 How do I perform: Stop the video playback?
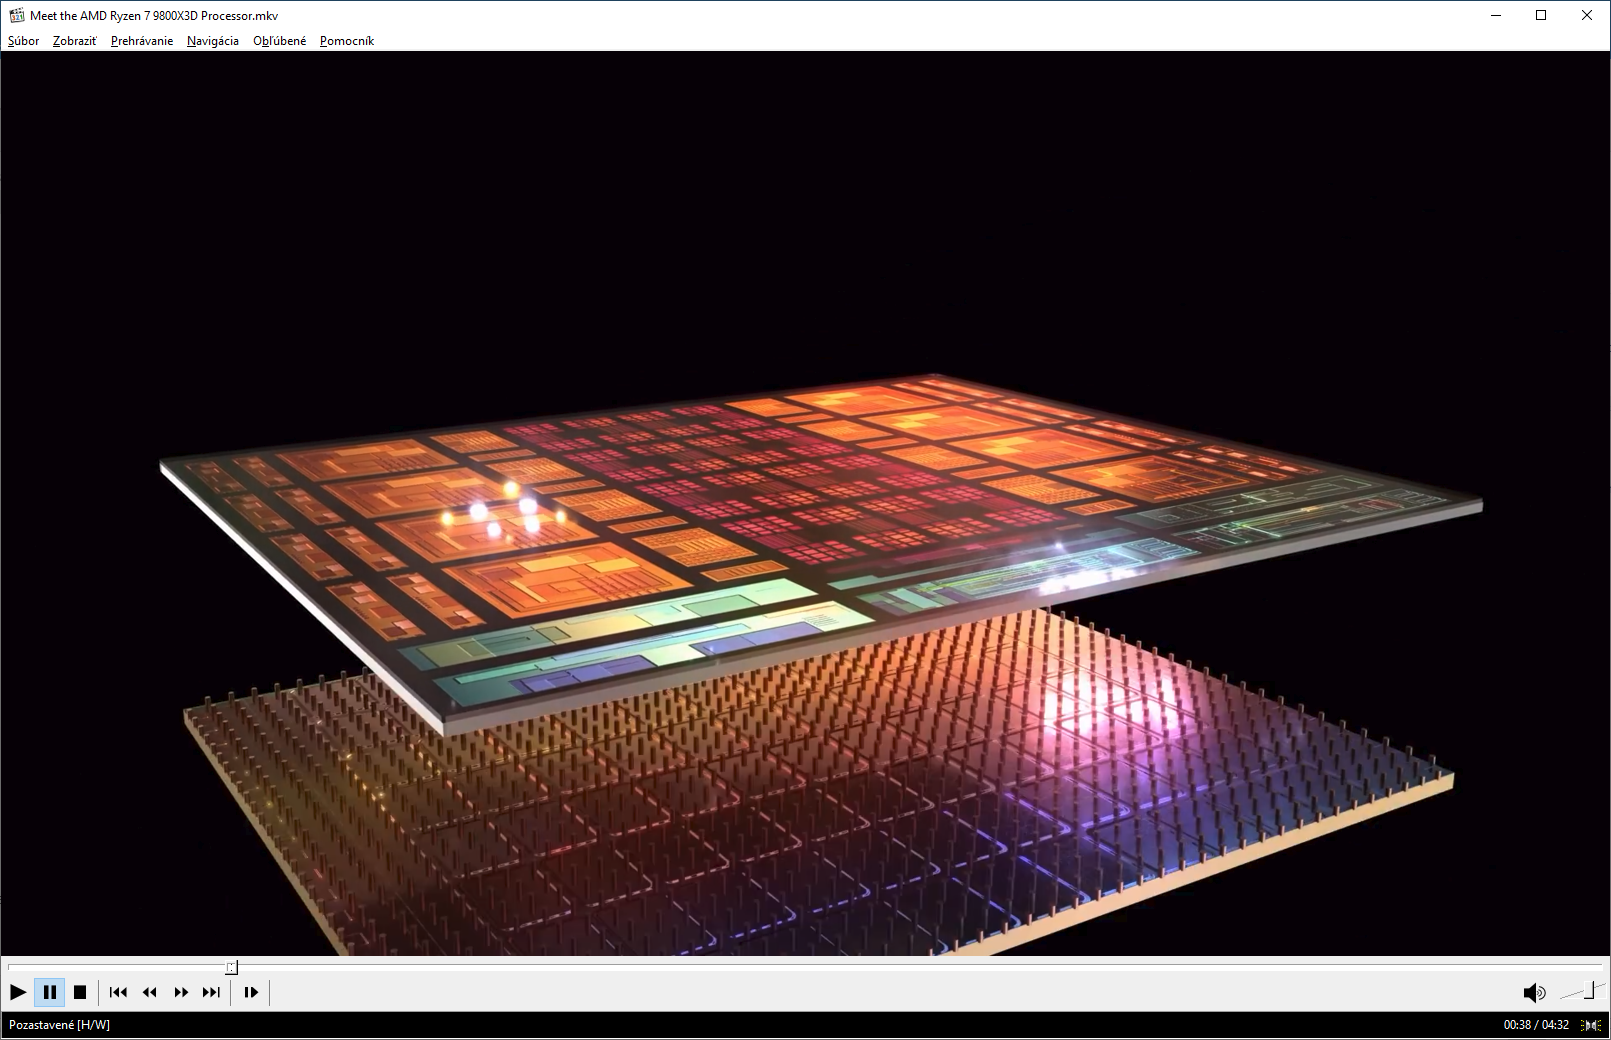(80, 992)
